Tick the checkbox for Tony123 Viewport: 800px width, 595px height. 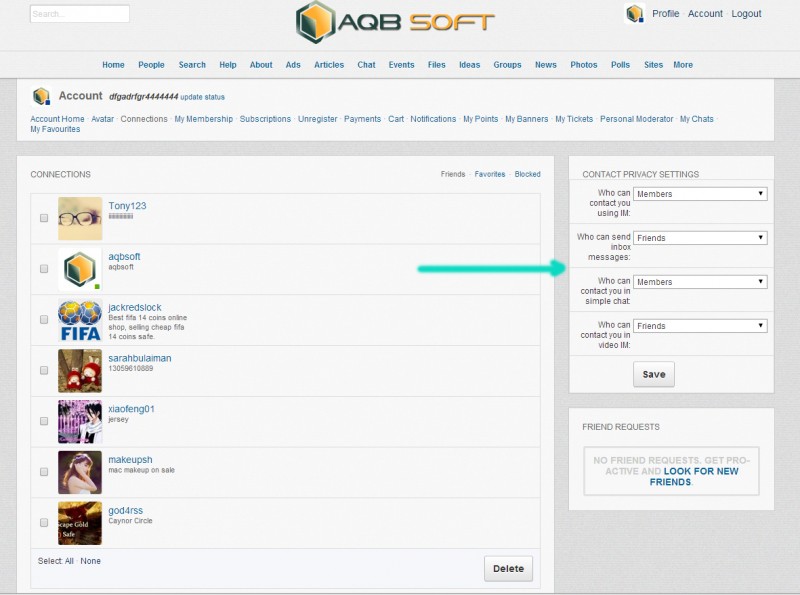tap(44, 218)
